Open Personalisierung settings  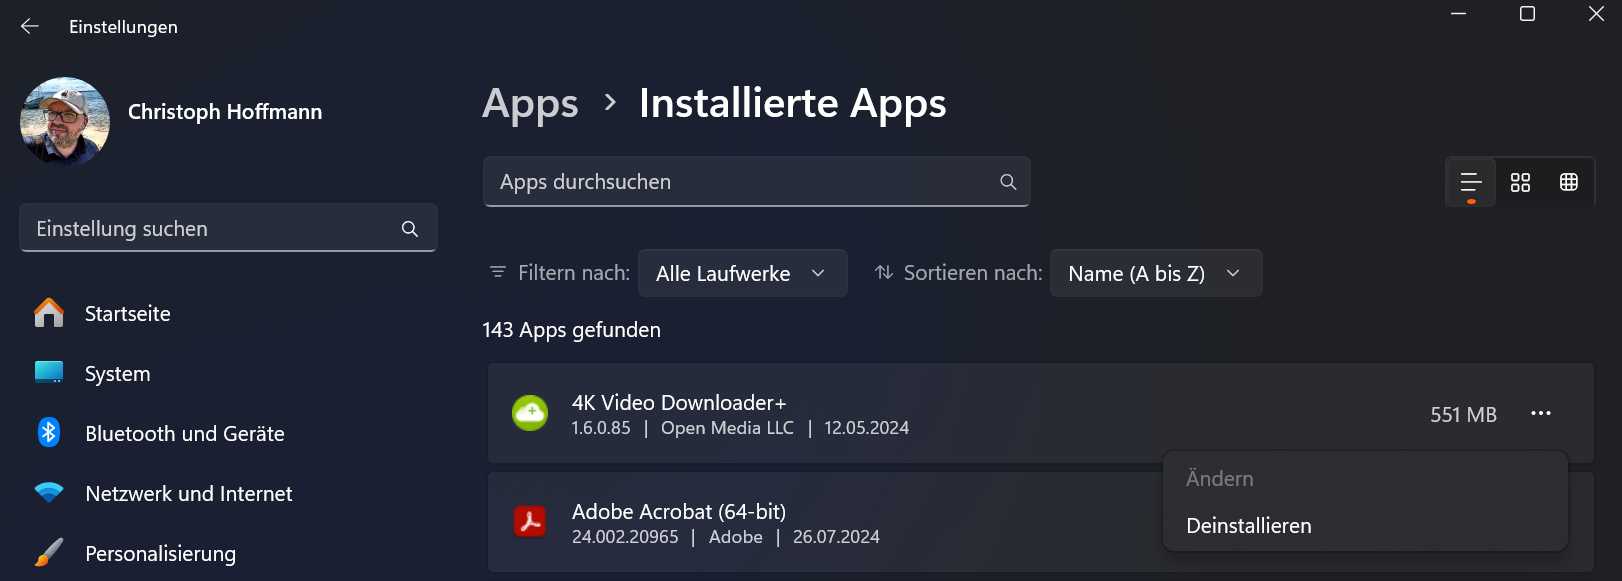pyautogui.click(x=160, y=553)
